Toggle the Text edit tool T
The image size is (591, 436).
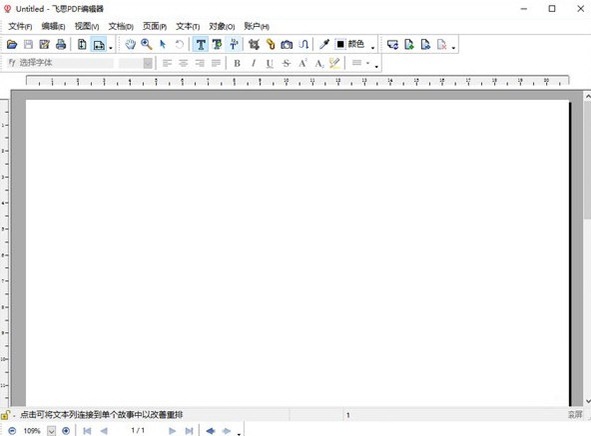coord(201,44)
